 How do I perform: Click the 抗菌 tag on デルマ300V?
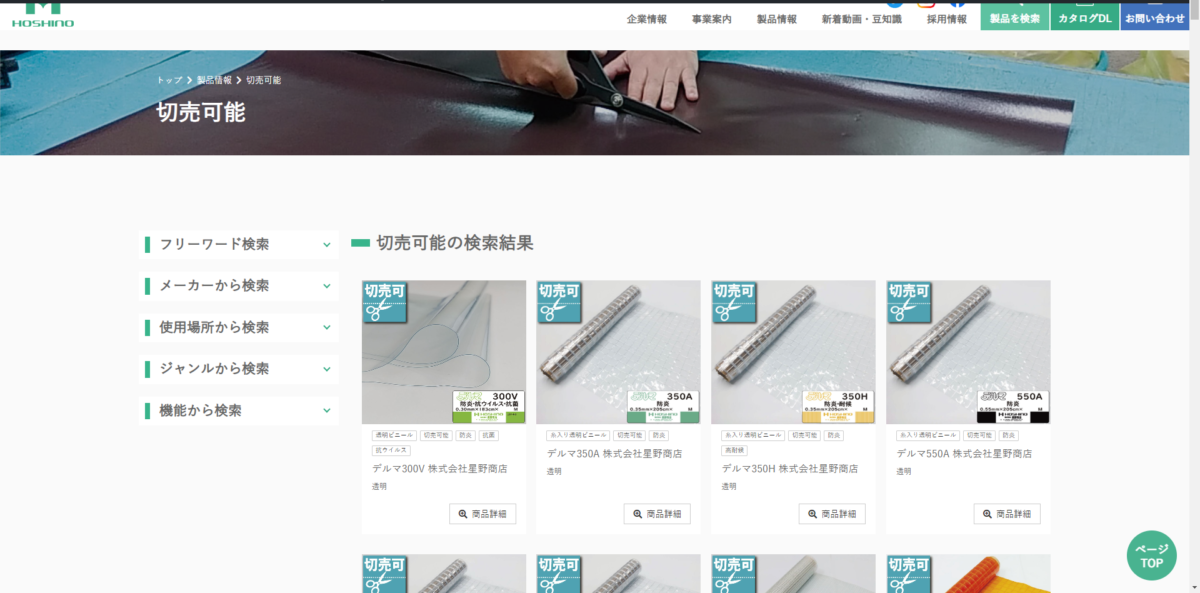click(489, 436)
